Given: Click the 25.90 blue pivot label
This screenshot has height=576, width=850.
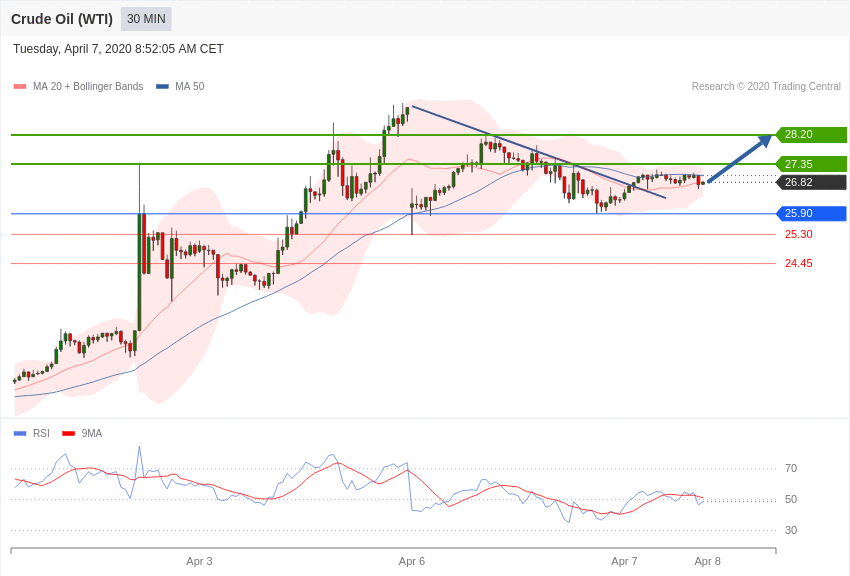Looking at the screenshot, I should coord(812,213).
